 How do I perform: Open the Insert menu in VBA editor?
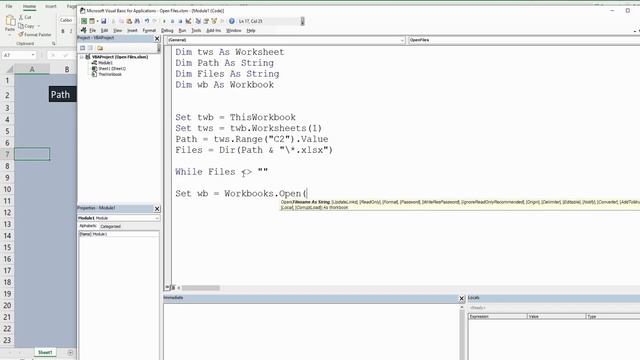(132, 31)
